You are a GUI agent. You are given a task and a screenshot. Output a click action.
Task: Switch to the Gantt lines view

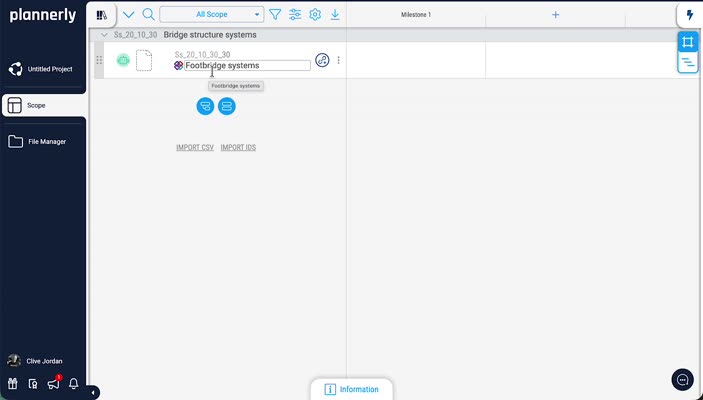688,62
